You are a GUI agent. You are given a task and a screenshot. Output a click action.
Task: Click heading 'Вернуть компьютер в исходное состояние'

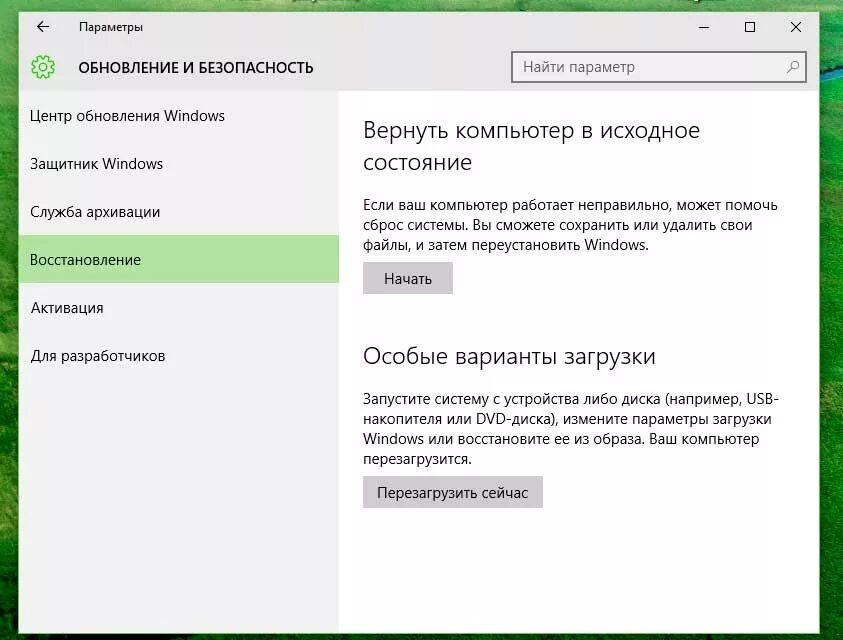[531, 146]
